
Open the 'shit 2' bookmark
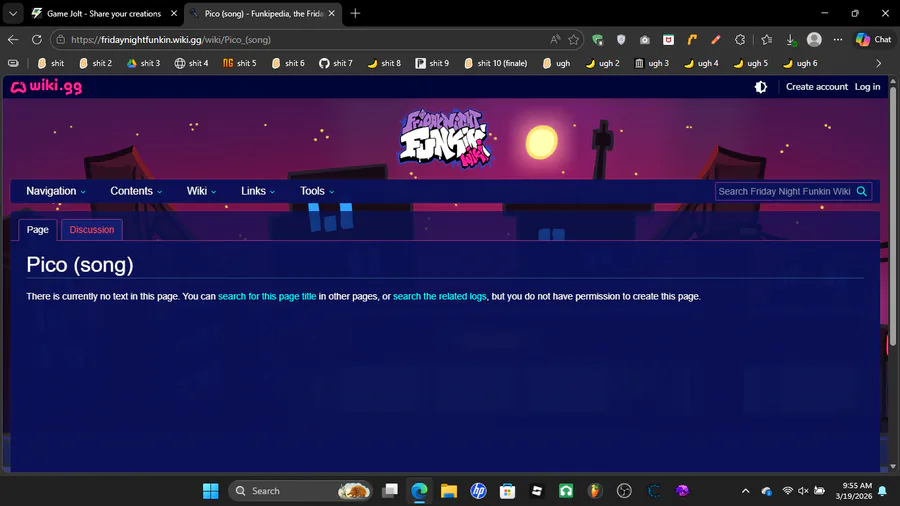pyautogui.click(x=95, y=63)
